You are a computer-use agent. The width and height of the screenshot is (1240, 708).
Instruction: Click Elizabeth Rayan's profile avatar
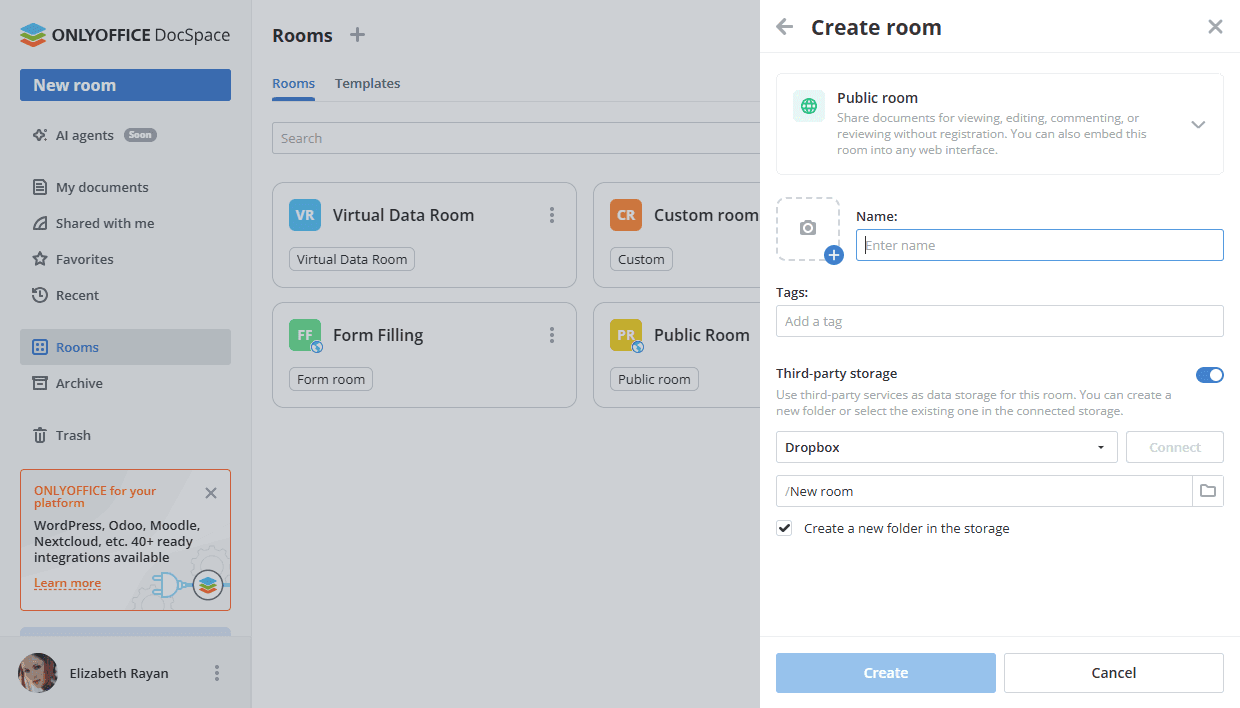coord(37,673)
